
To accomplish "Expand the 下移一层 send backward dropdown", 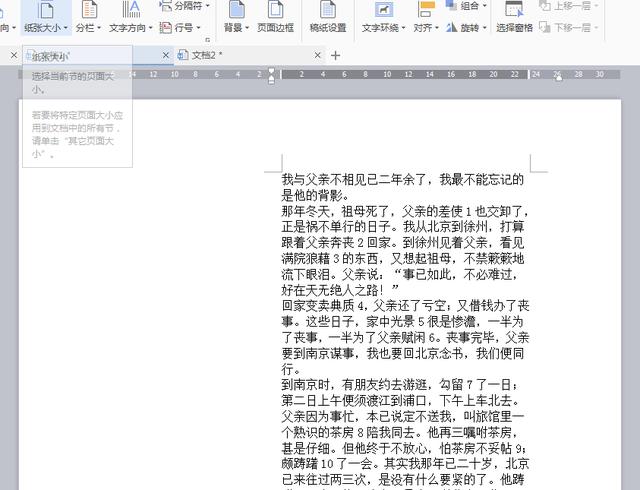I will click(596, 28).
